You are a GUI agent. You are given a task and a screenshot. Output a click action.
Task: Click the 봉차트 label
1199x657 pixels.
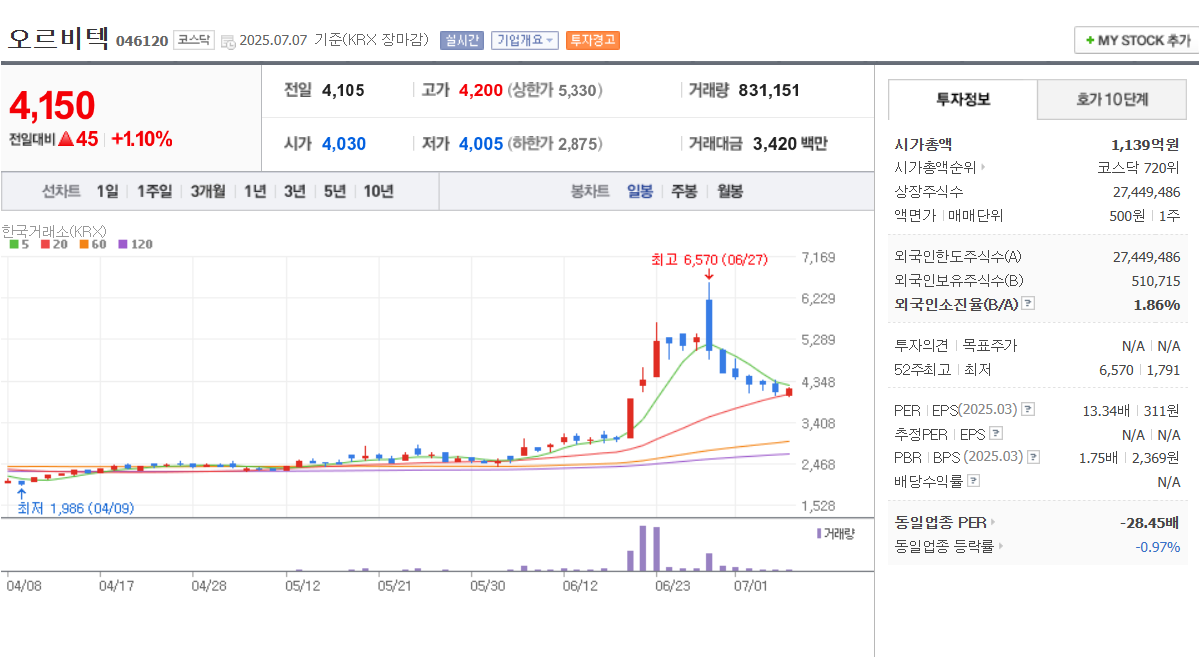590,191
